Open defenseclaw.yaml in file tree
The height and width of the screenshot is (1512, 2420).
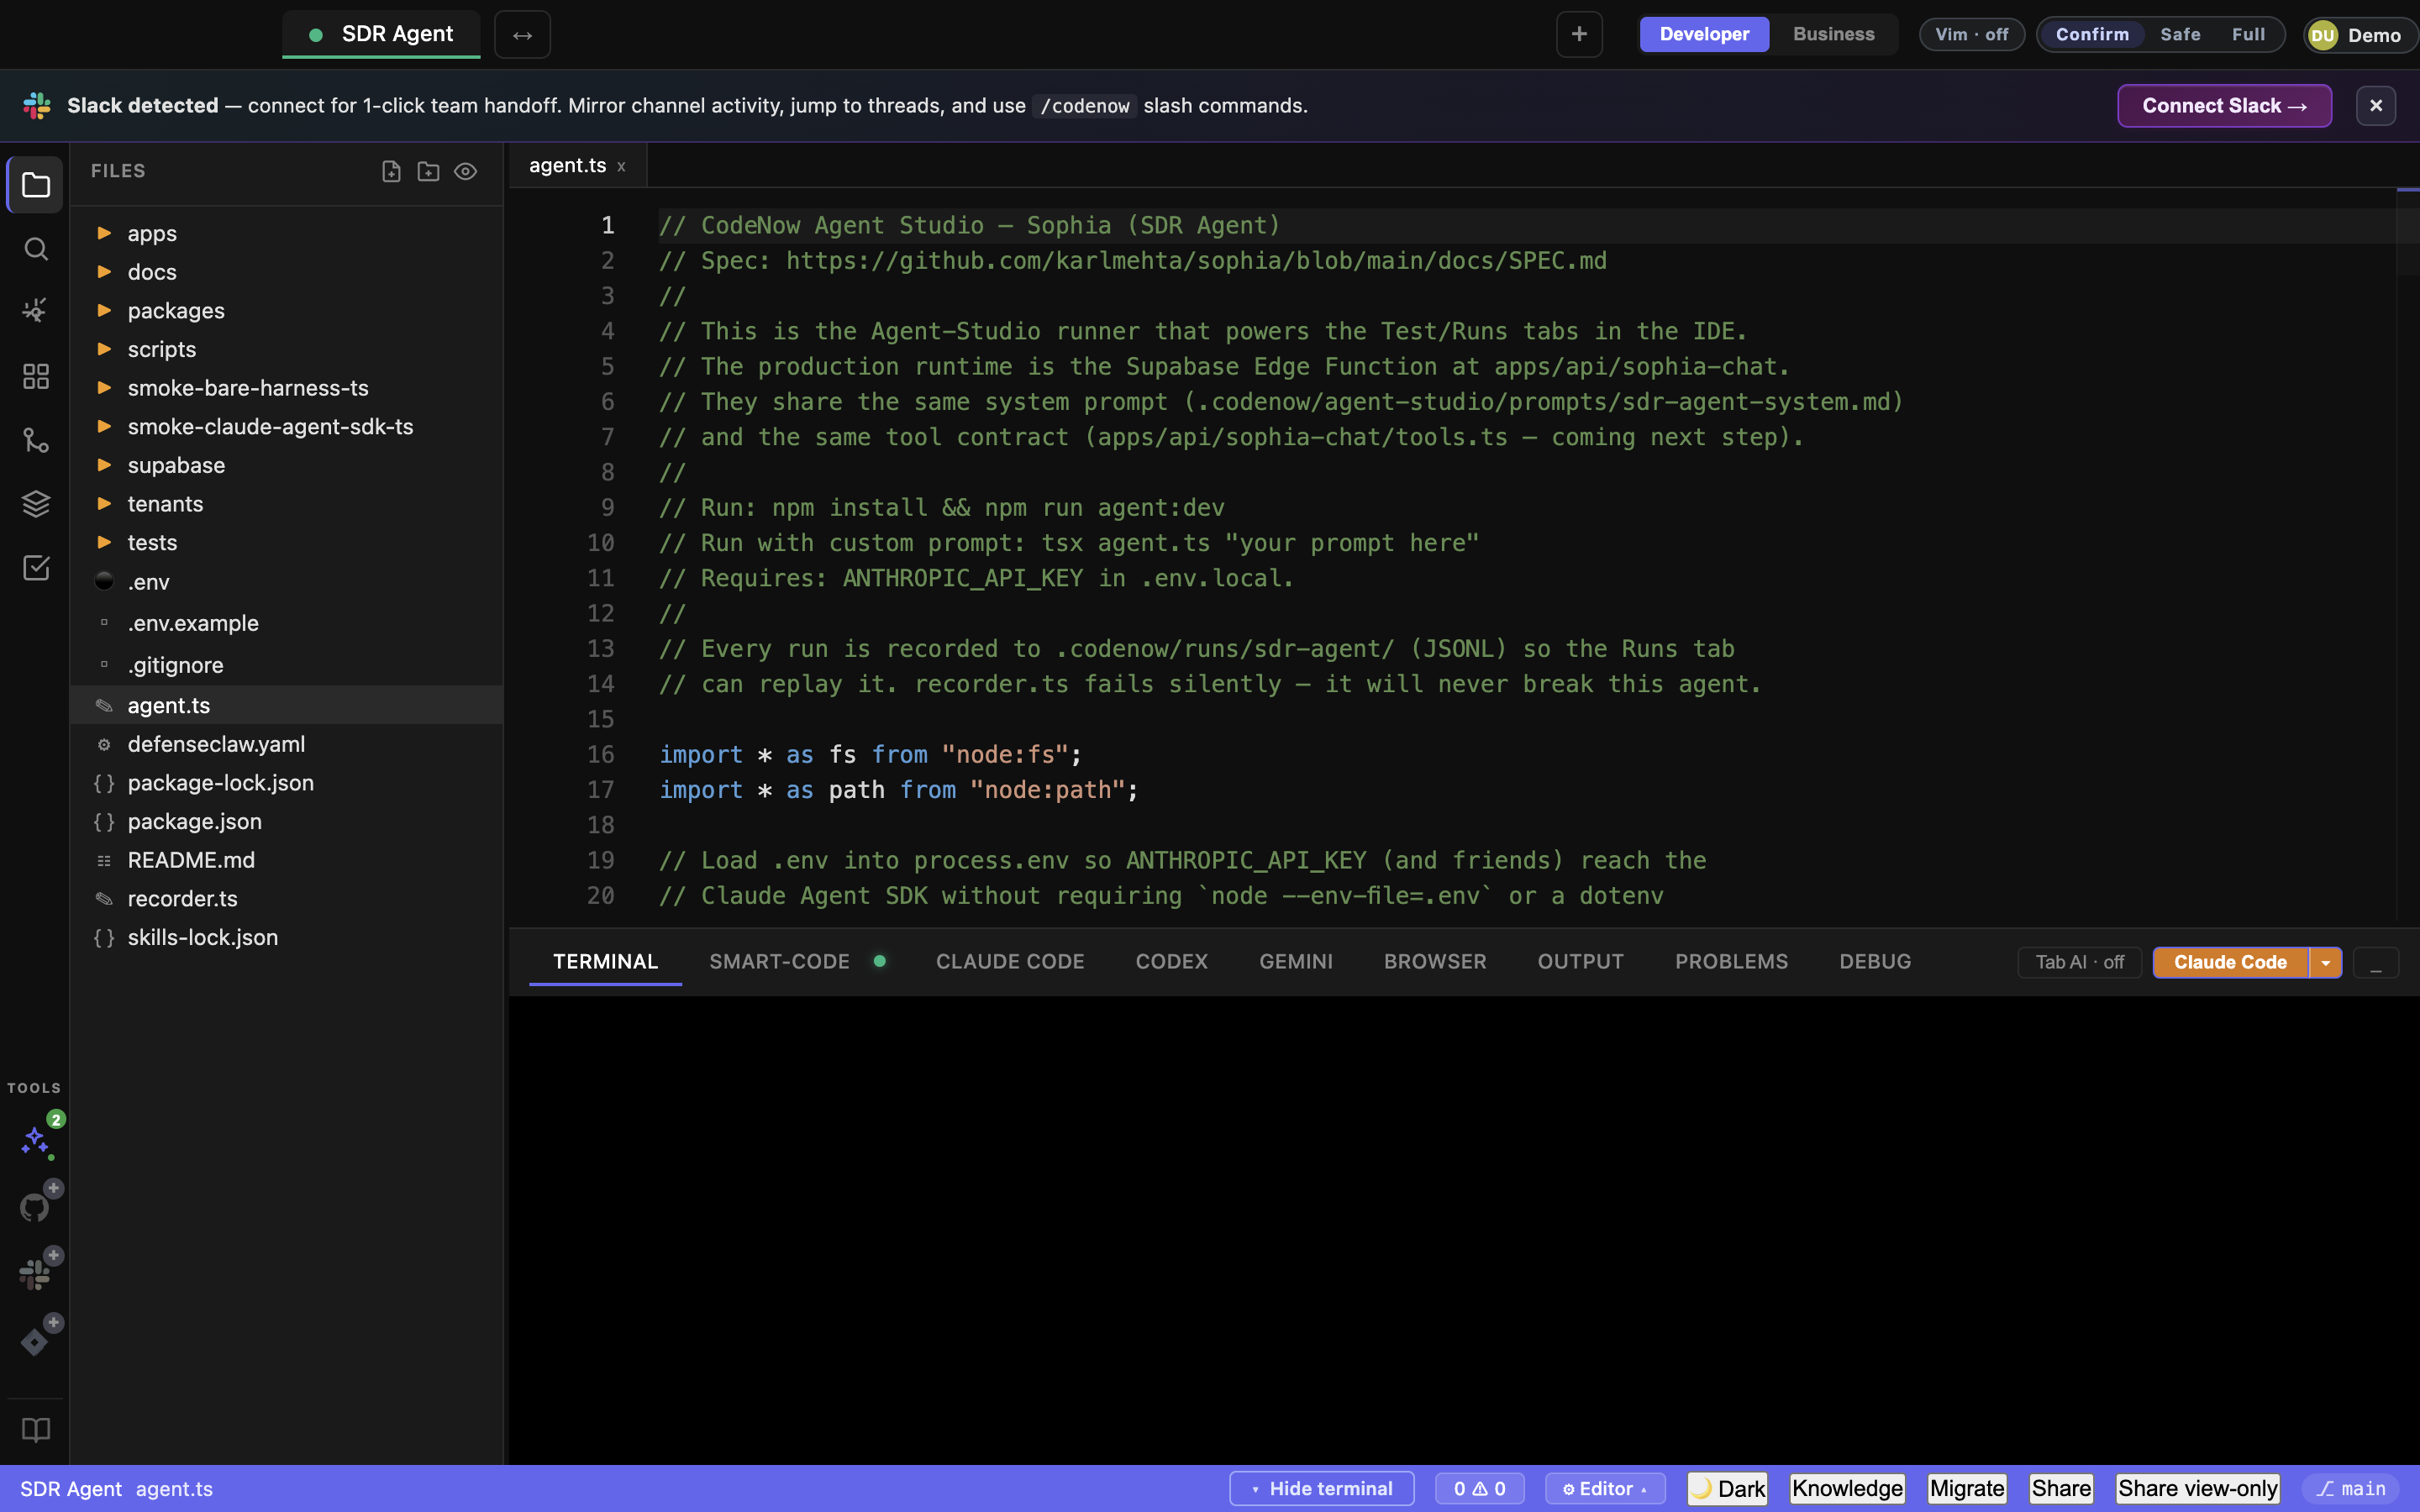click(x=285, y=744)
